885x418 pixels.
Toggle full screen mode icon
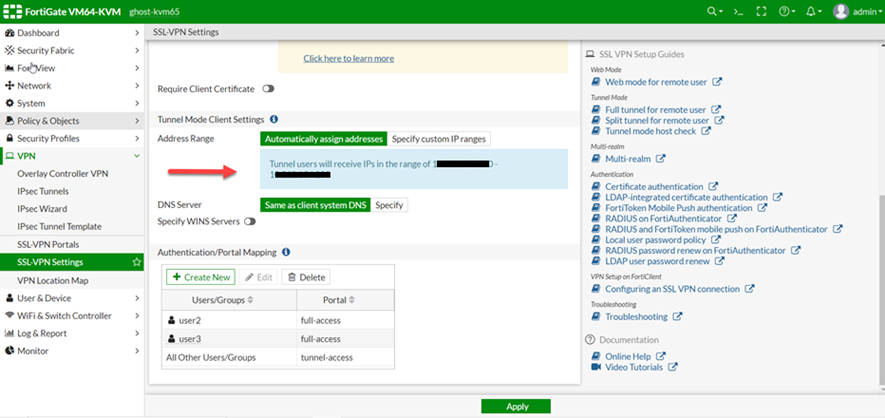[762, 11]
